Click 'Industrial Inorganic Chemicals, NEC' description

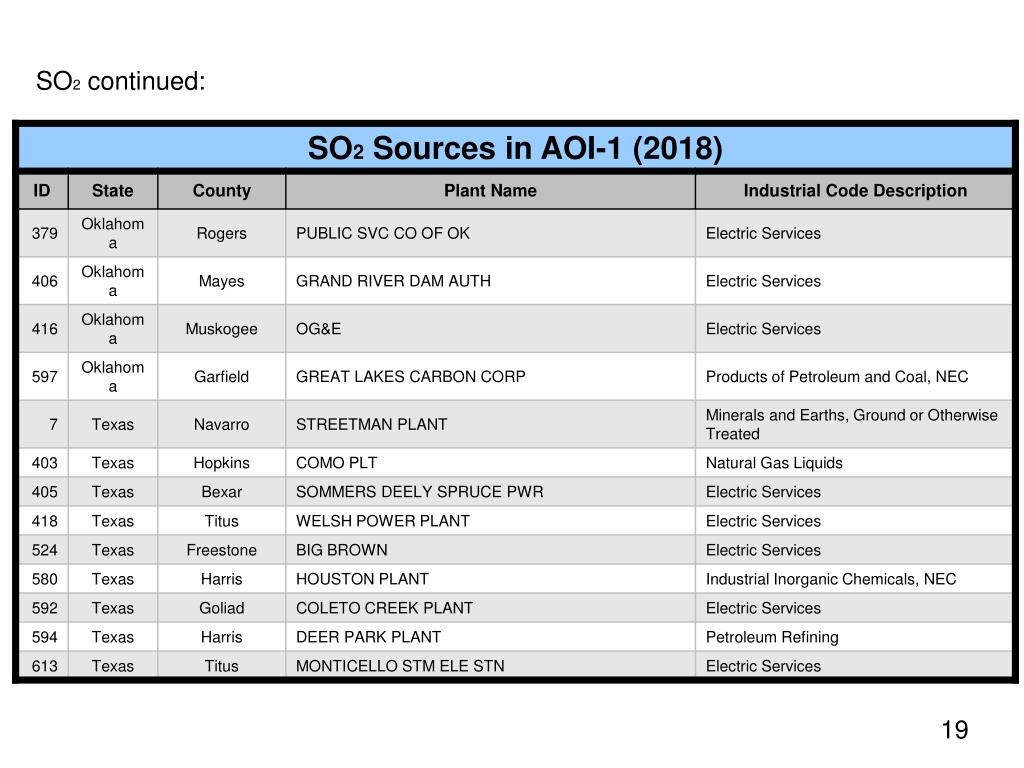click(x=831, y=579)
